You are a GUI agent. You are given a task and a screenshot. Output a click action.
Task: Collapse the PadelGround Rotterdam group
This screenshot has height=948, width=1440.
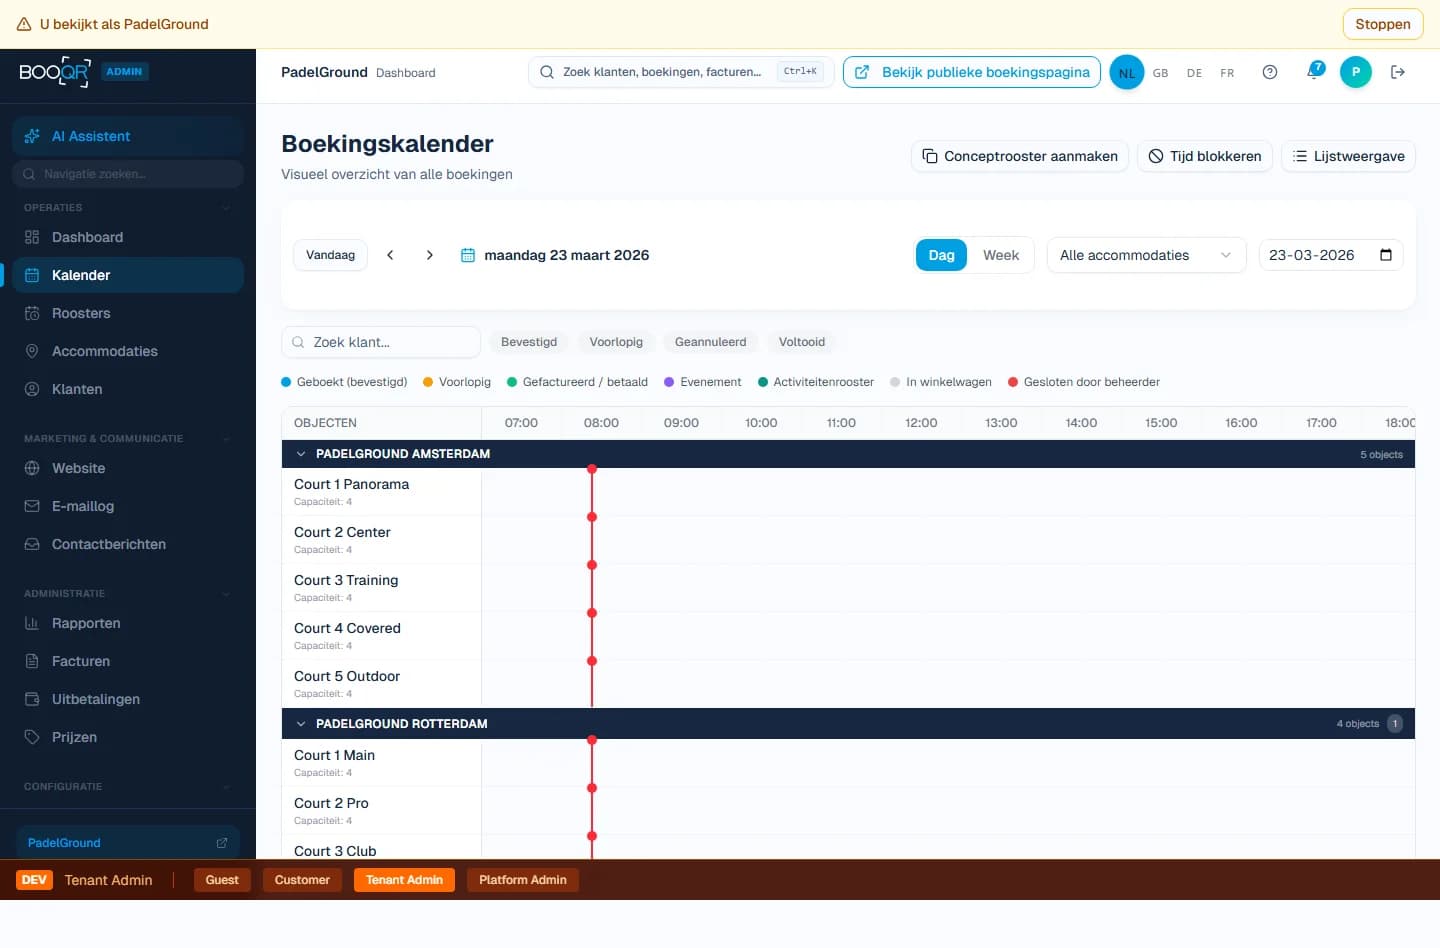point(301,724)
